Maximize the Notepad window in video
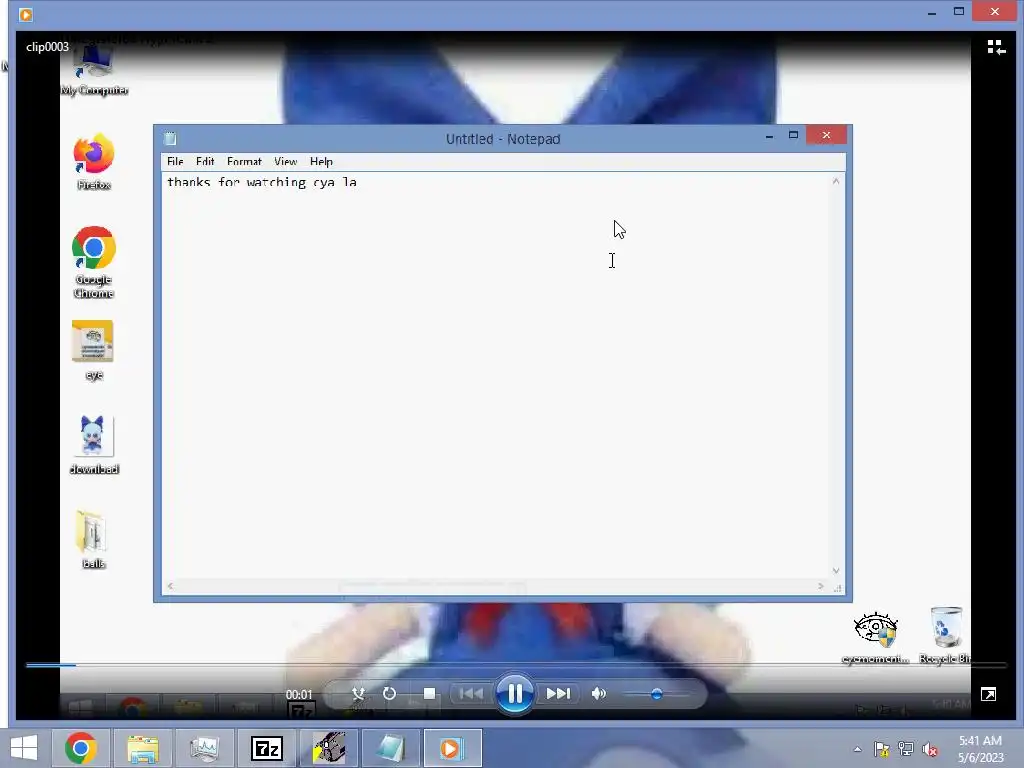This screenshot has width=1024, height=768. pos(793,135)
